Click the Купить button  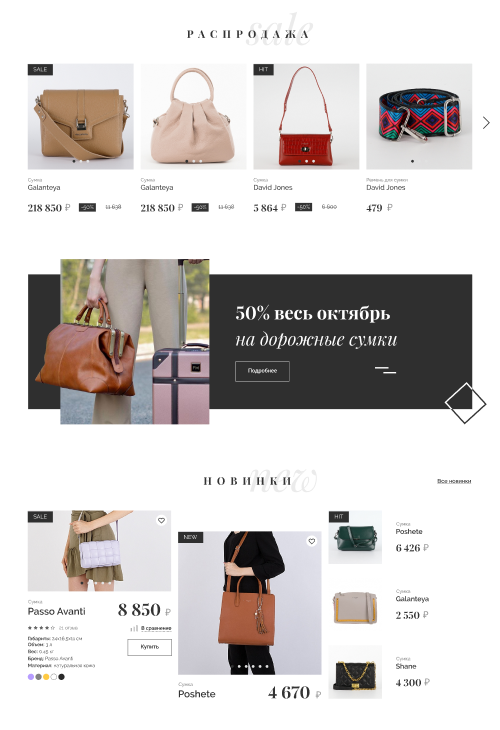click(149, 647)
